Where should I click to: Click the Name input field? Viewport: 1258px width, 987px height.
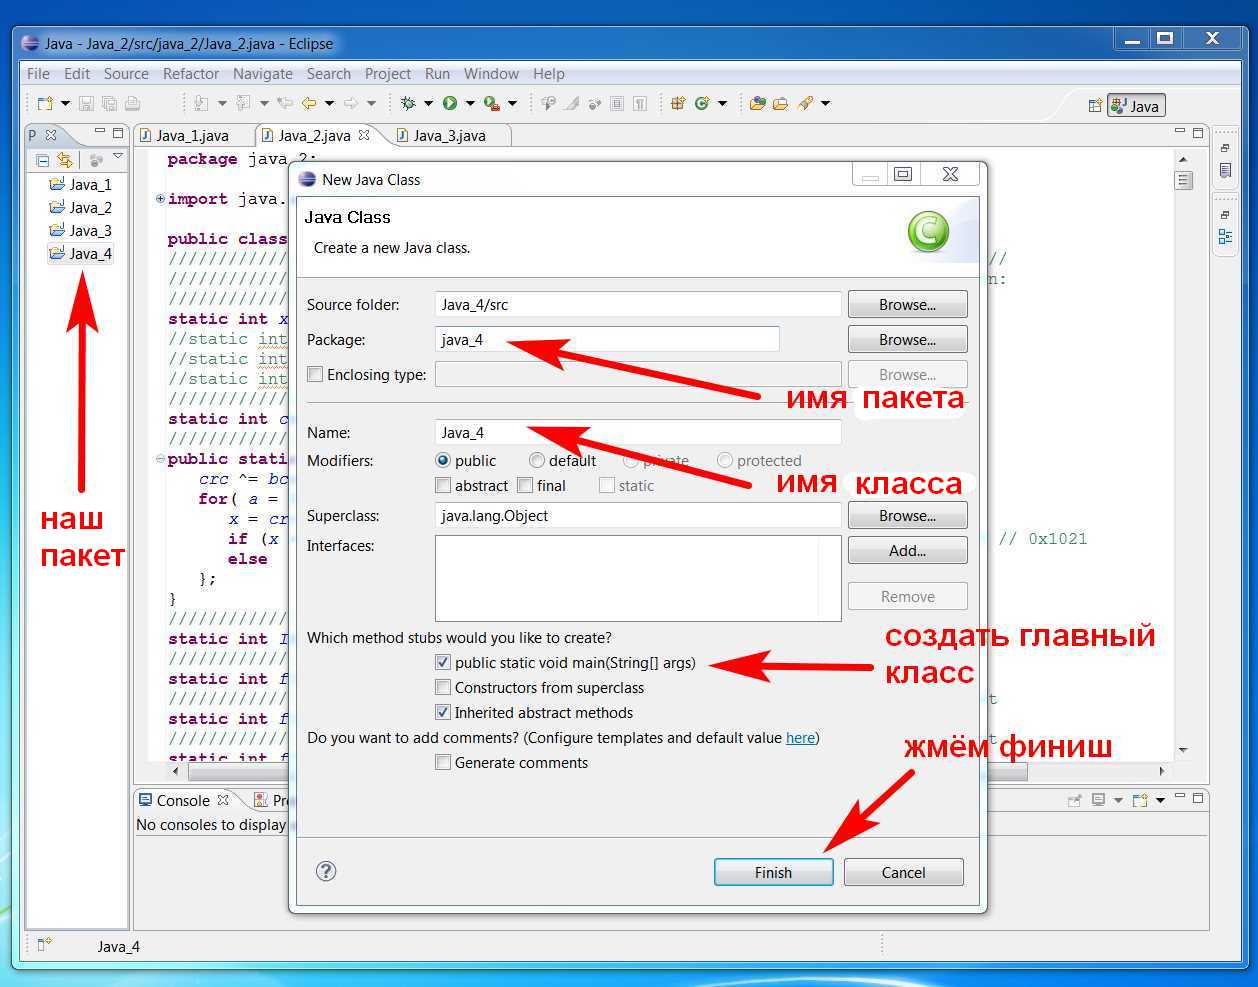pos(638,433)
